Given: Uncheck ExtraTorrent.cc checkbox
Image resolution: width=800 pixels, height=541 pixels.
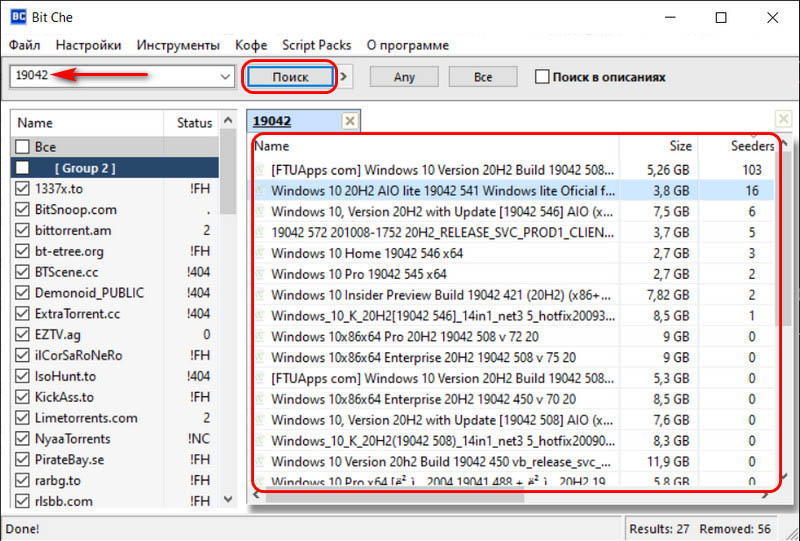Looking at the screenshot, I should (22, 313).
